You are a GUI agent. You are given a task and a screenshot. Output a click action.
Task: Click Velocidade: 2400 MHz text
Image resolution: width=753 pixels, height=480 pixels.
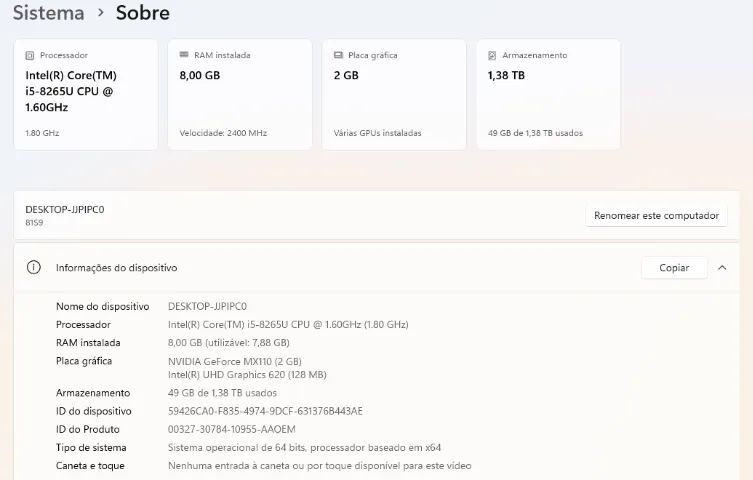tap(223, 133)
